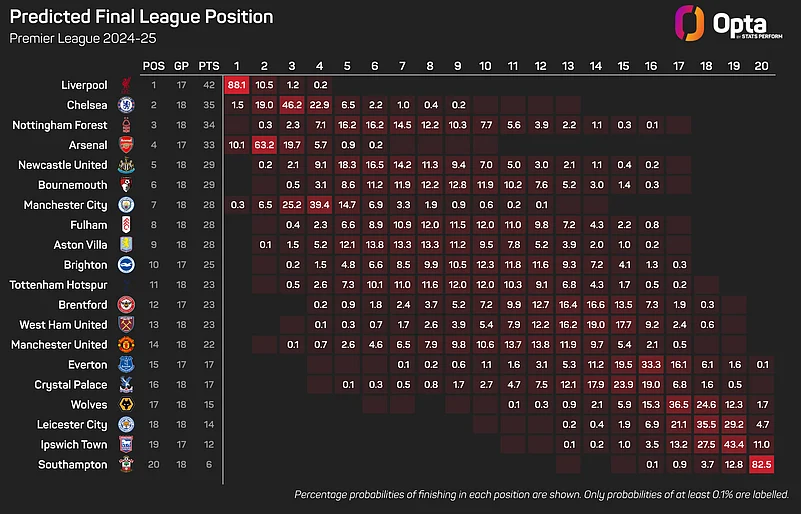Screen dimensions: 801x514
Task: Click Arsenal's 63.2 probability cell
Action: [264, 145]
